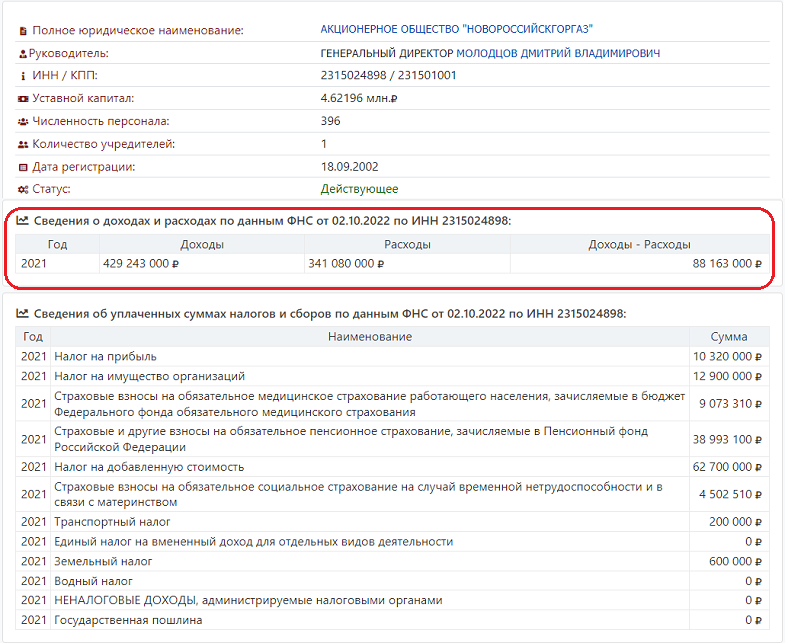This screenshot has height=643, width=785.
Task: Click the chart icon beside paid taxes heading
Action: (23, 313)
